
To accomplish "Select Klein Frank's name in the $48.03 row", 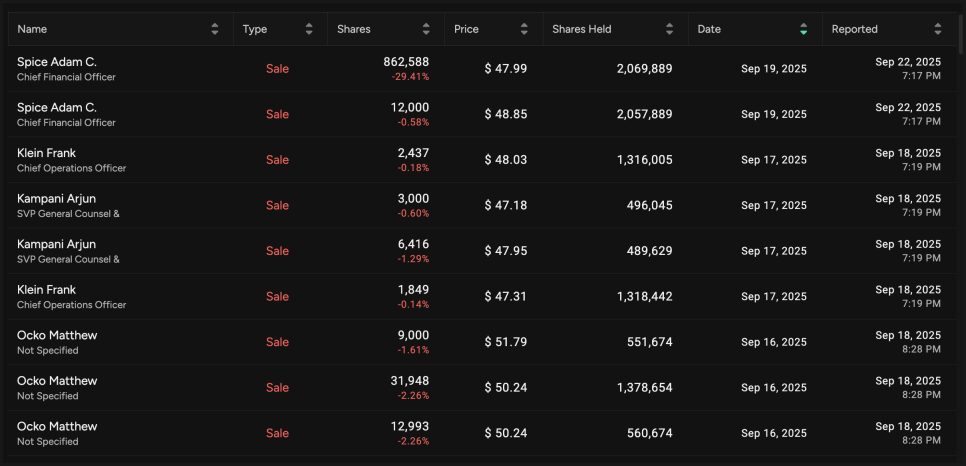I will [46, 153].
